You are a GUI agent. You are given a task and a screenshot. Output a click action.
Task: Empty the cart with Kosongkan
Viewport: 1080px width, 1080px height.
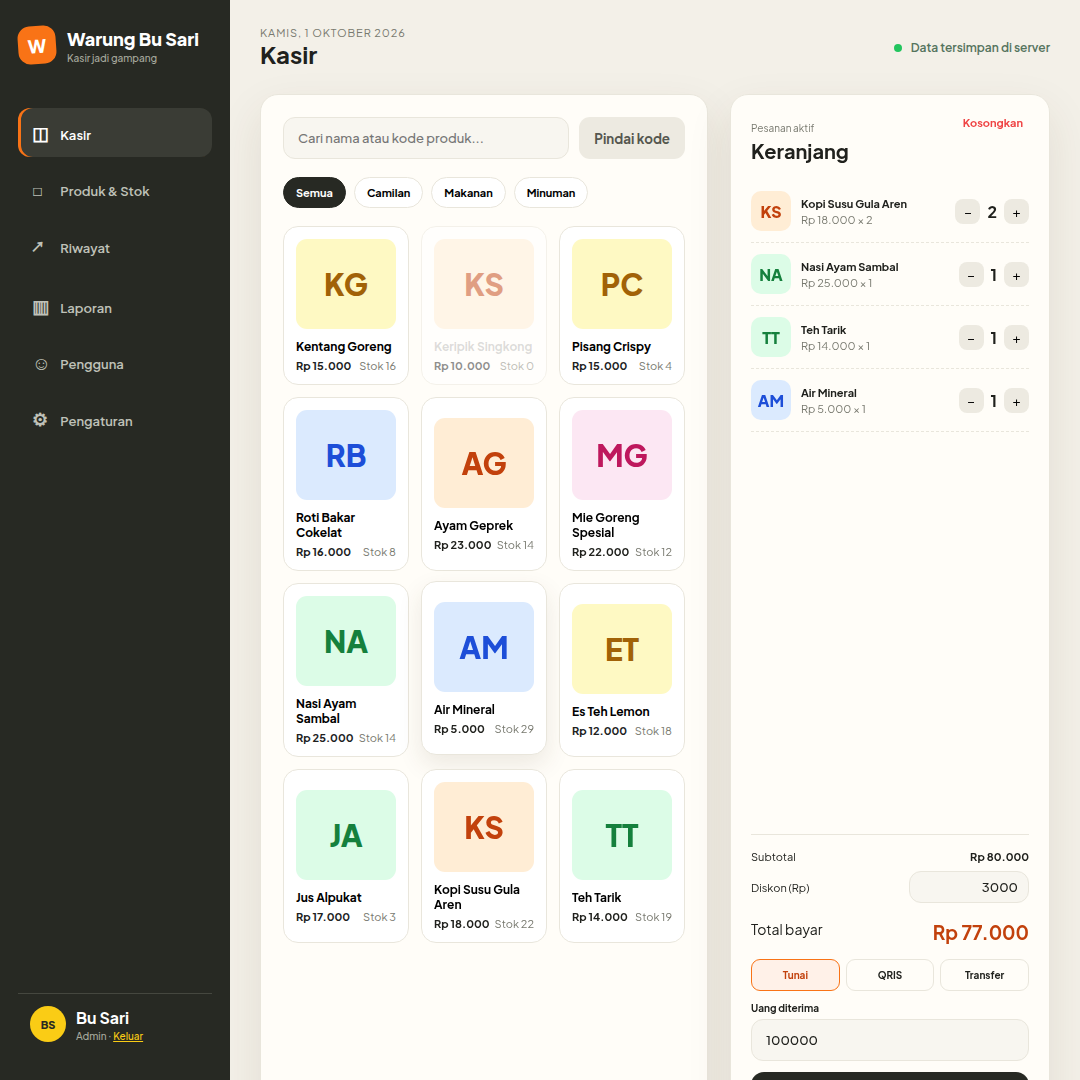pos(993,123)
